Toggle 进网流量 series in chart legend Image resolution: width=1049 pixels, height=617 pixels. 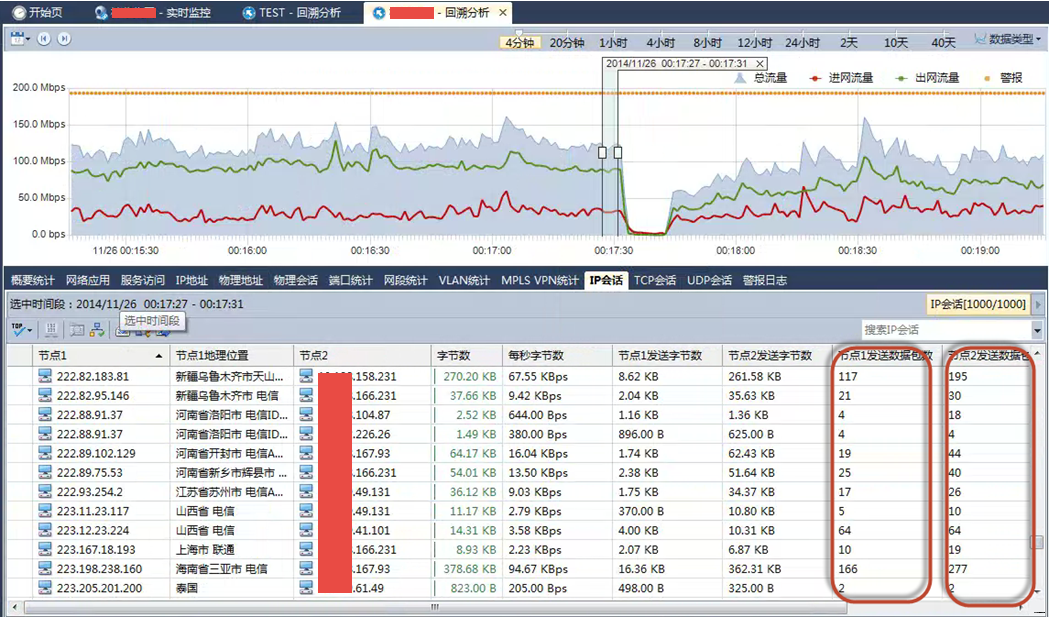(x=842, y=78)
